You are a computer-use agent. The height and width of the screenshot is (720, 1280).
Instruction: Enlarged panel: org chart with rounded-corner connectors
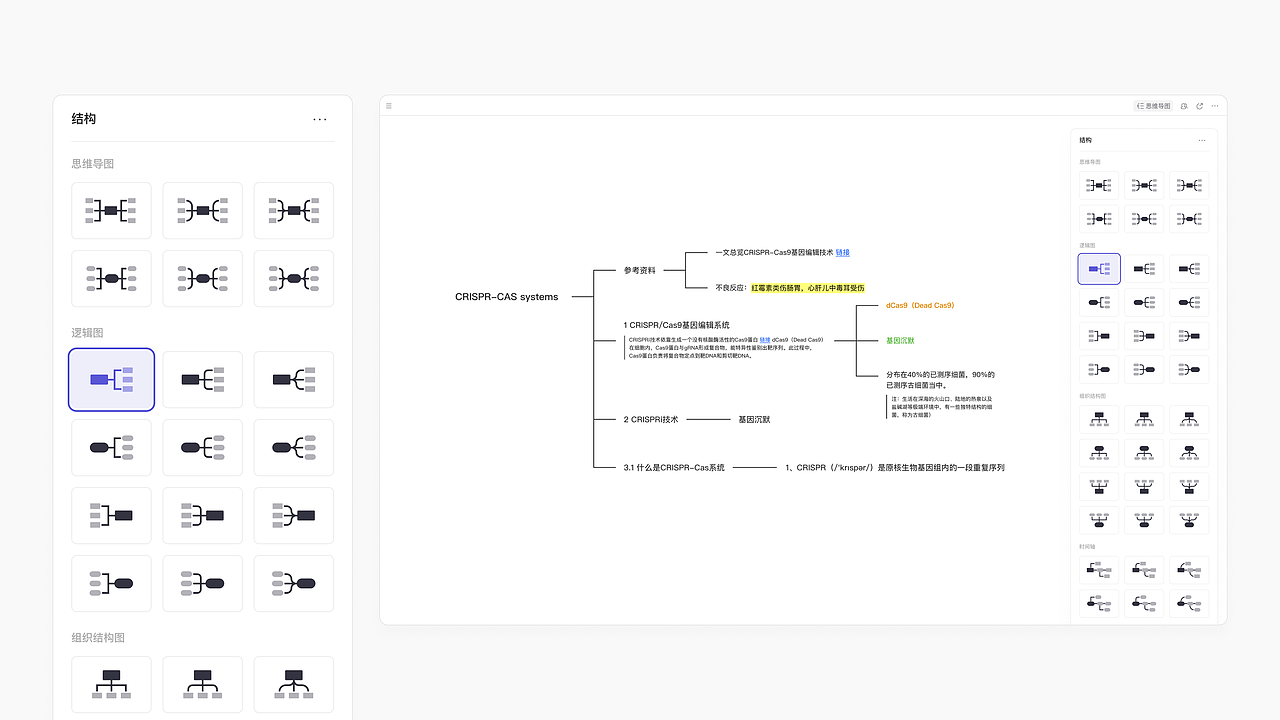(x=203, y=684)
